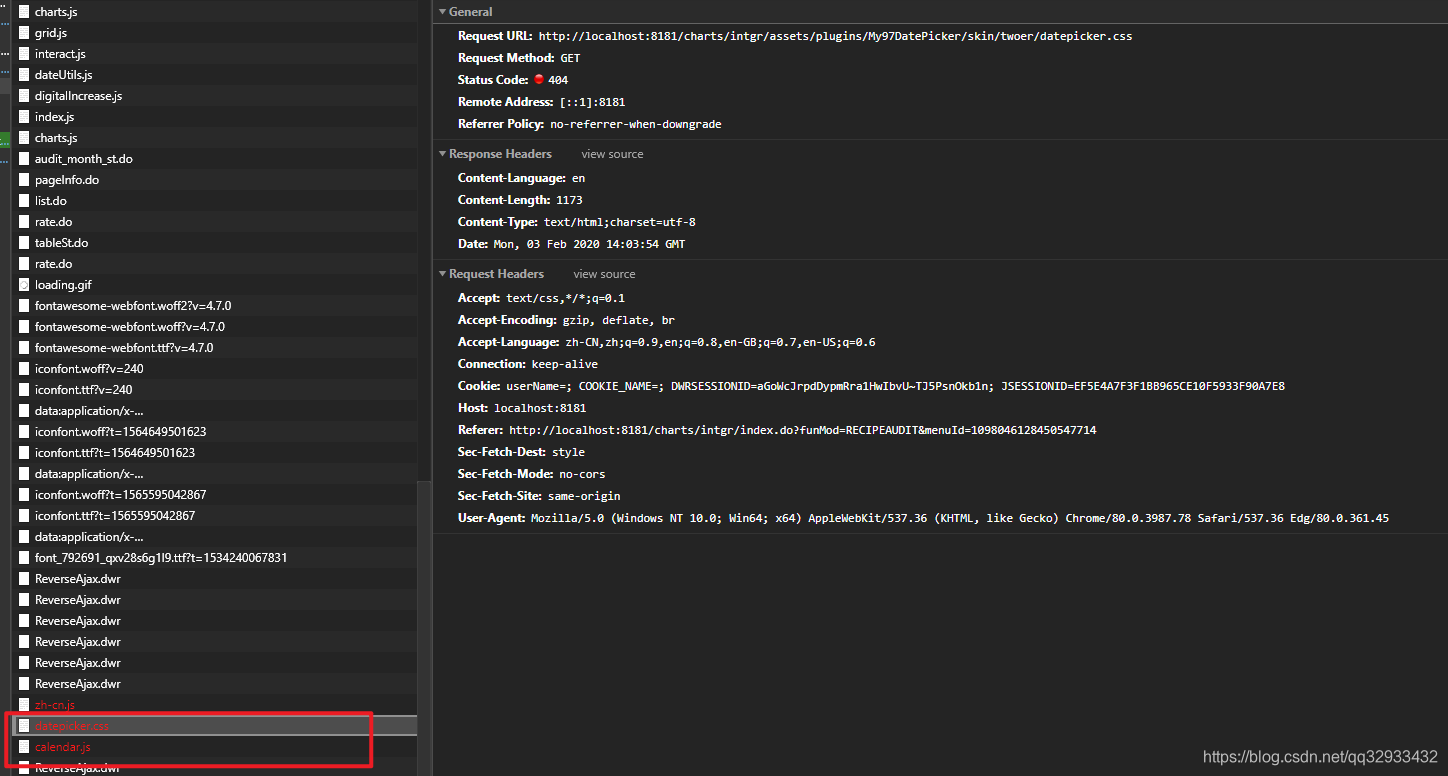
Task: Select the iconfont.woff?t=1565595042867 request
Action: [215, 495]
